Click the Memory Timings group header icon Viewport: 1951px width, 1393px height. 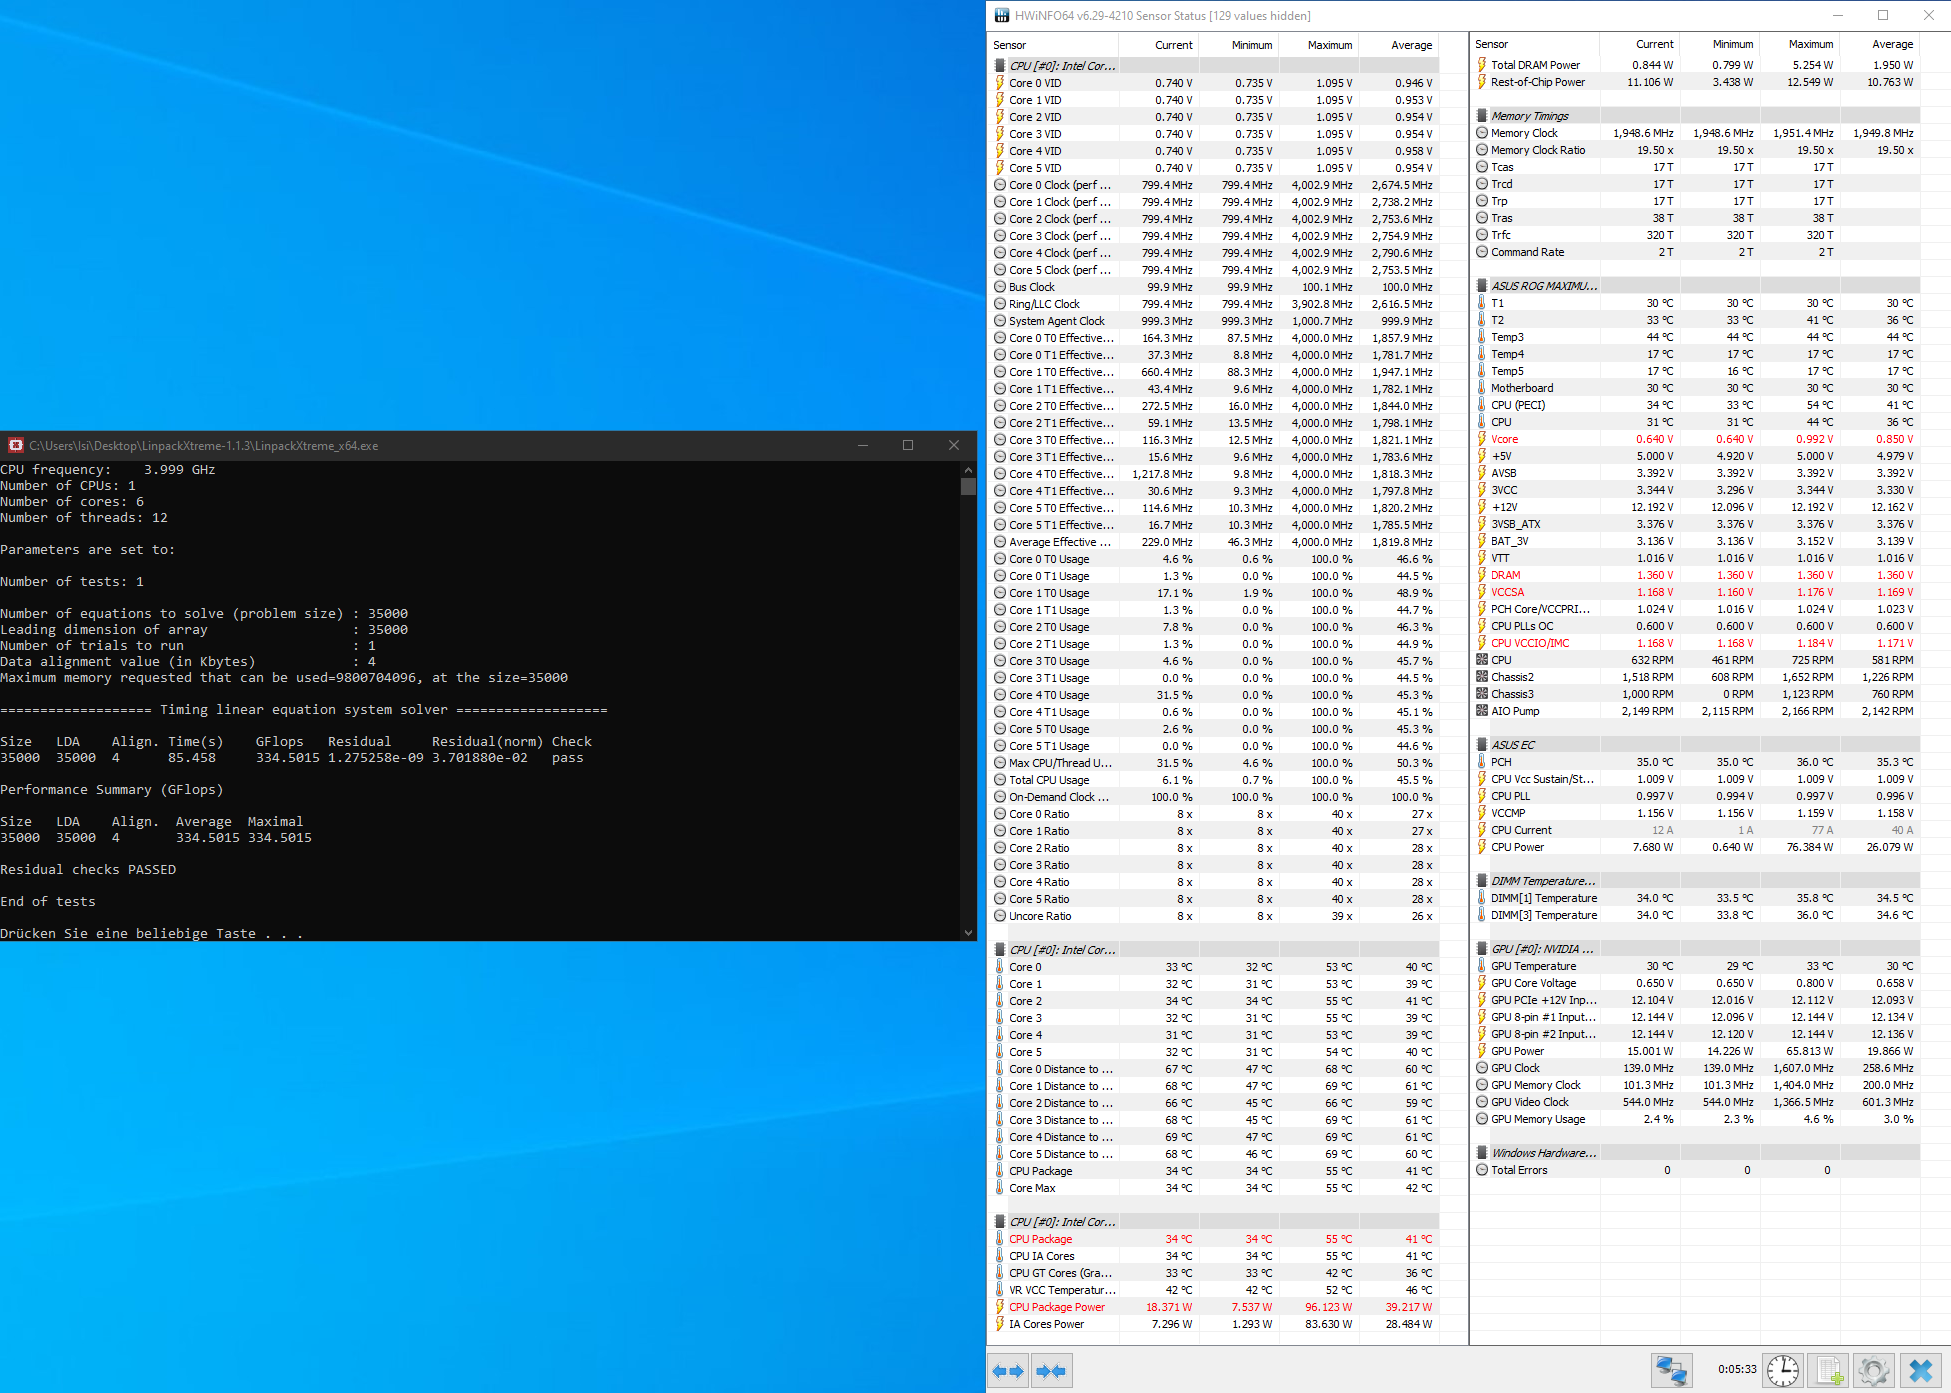(x=1482, y=116)
